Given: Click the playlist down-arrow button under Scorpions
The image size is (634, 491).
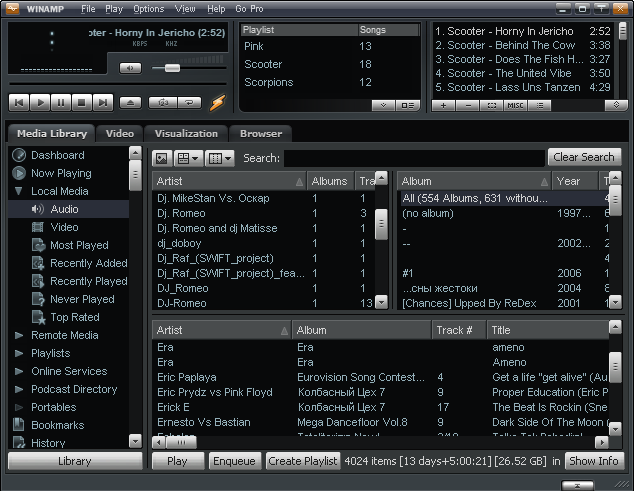Looking at the screenshot, I should [383, 106].
